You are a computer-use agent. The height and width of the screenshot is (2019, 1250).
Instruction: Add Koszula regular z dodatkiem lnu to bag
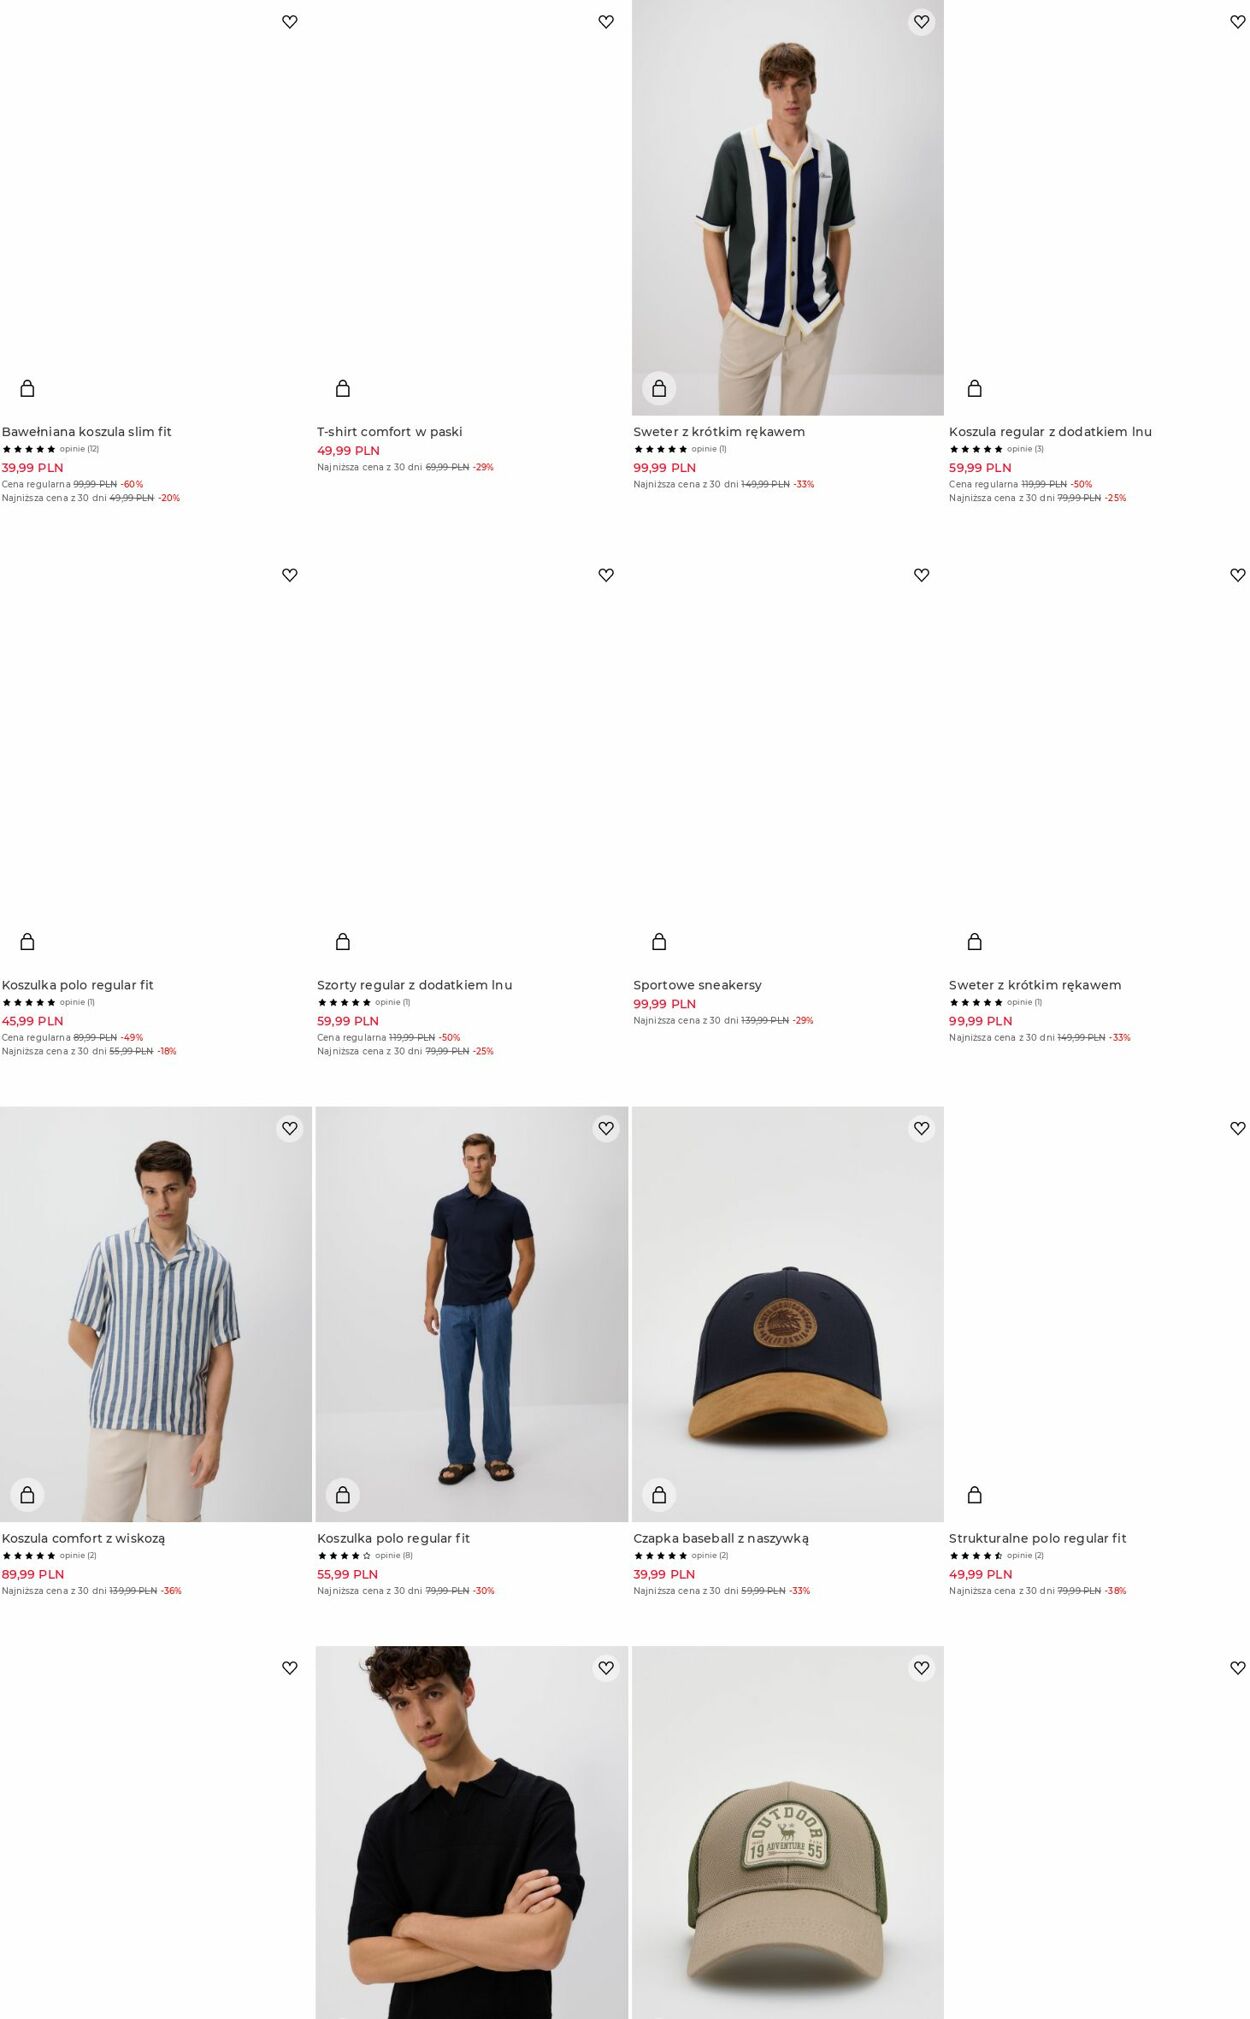(x=975, y=388)
